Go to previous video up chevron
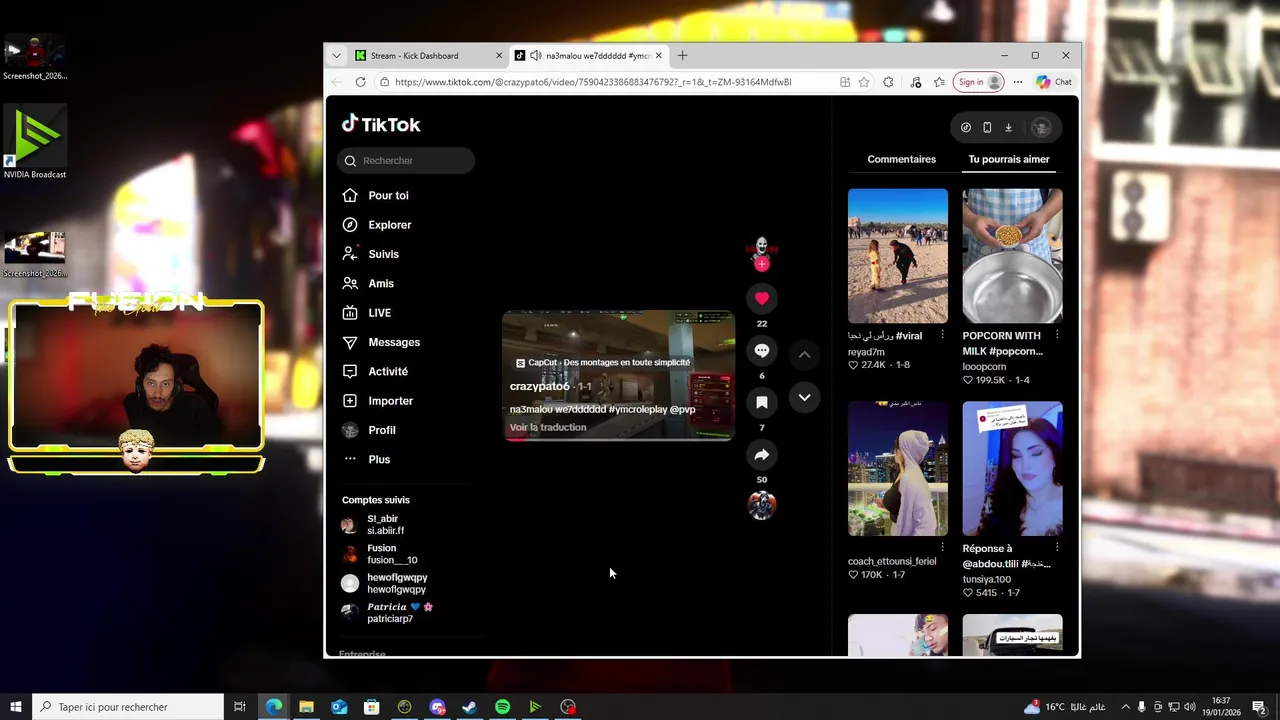1280x720 pixels. click(804, 354)
